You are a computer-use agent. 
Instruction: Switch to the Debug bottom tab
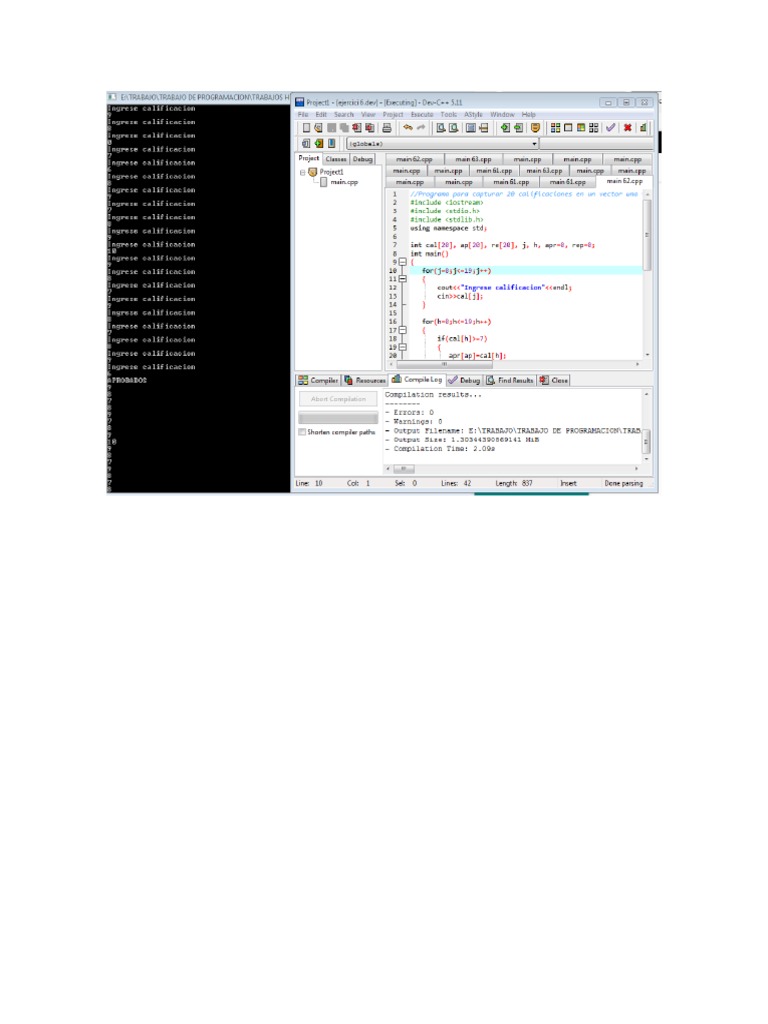pyautogui.click(x=464, y=380)
